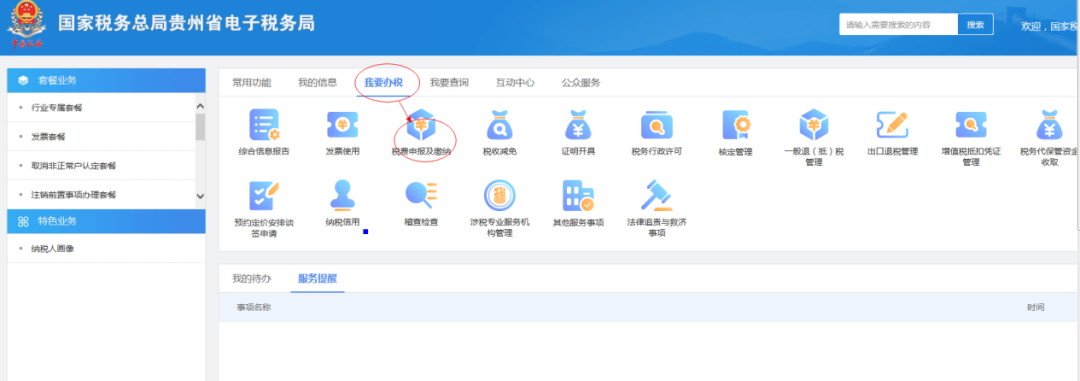Click the sidebar scrollbar thumb
The width and height of the screenshot is (1080, 381).
200,127
